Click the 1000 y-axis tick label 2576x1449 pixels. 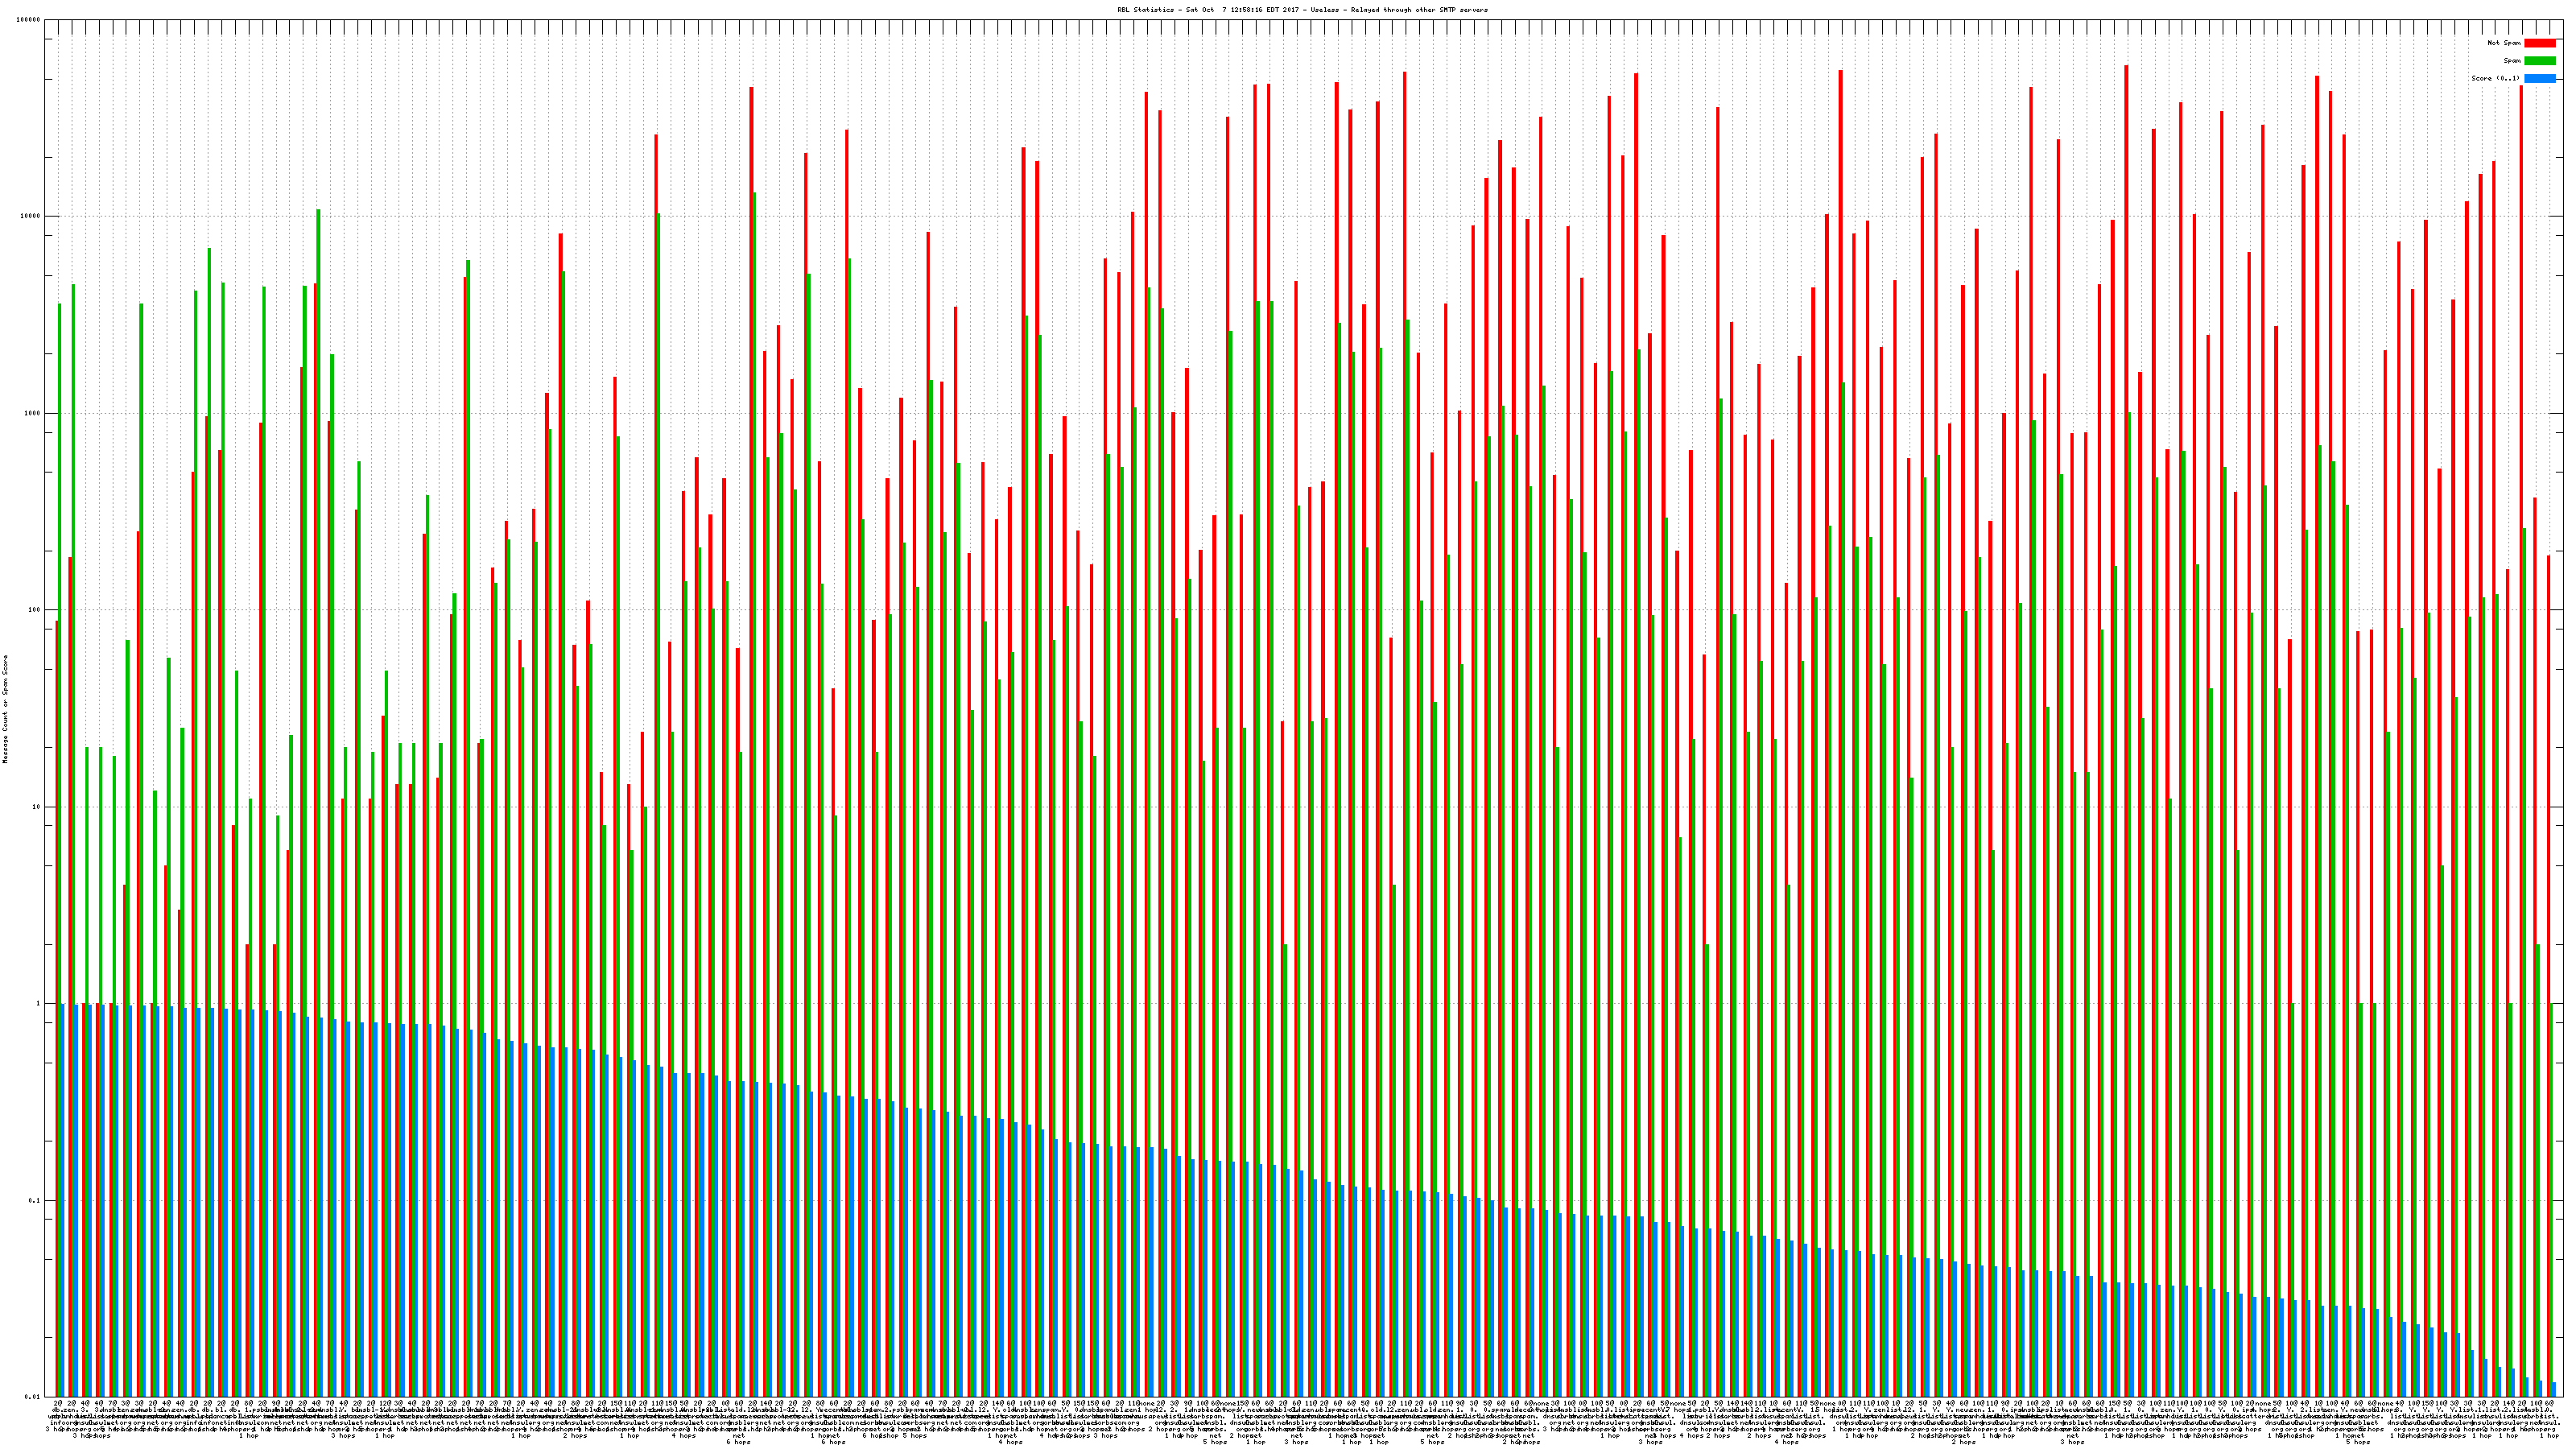pyautogui.click(x=33, y=413)
